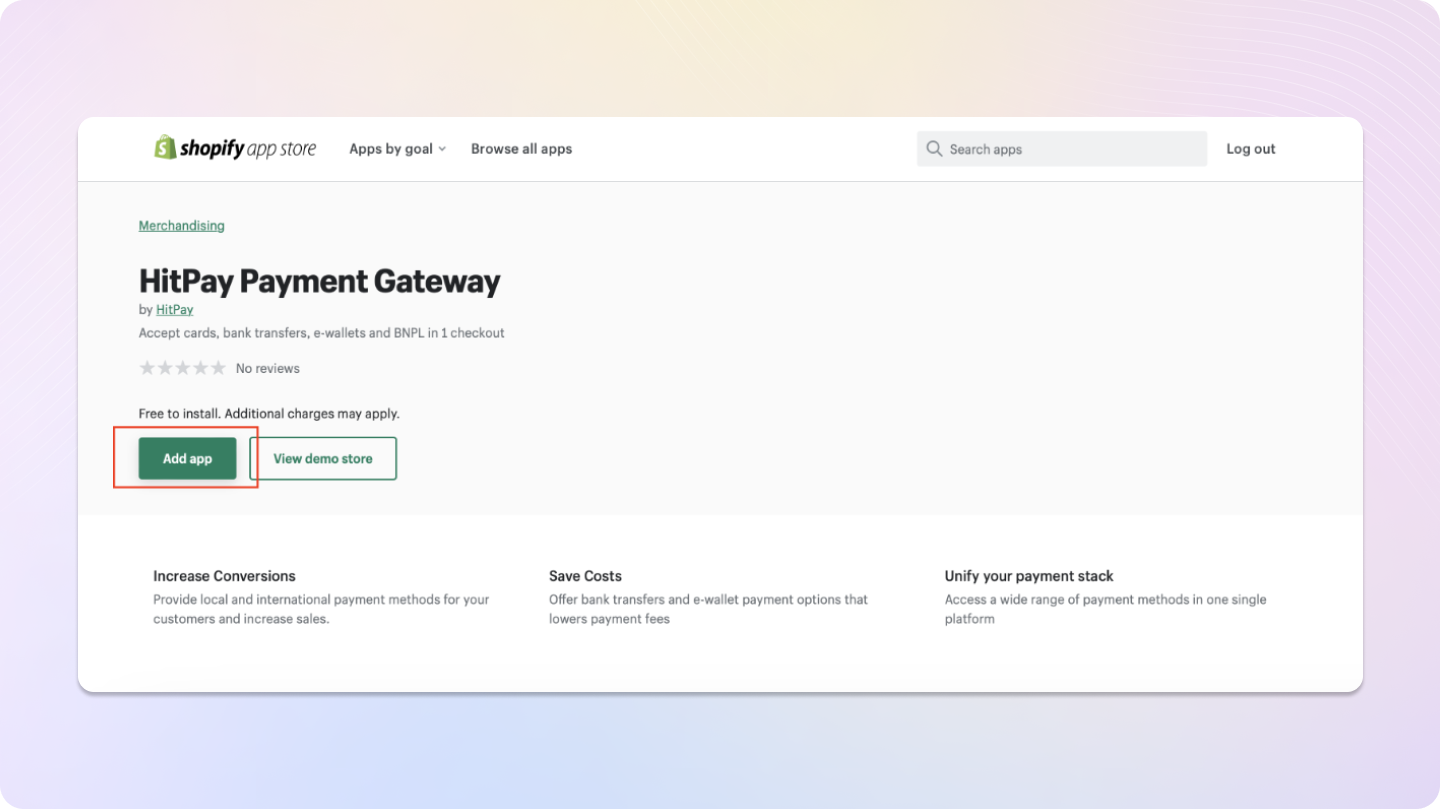
Task: Click the Free to install notice text
Action: click(x=269, y=414)
